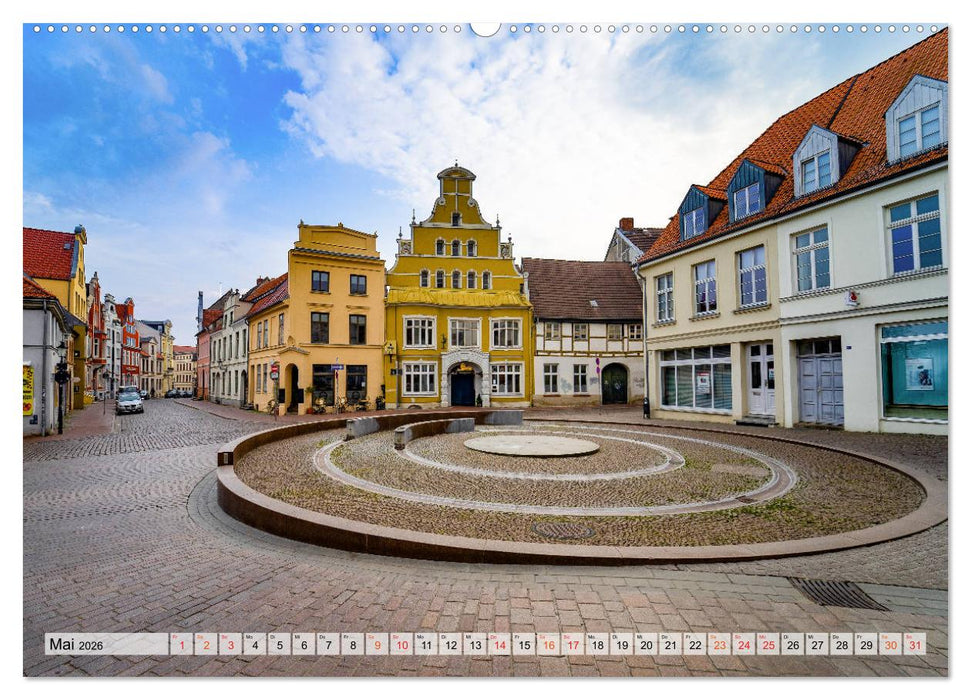Click the year 2026 next to Mai
This screenshot has width=971, height=700.
coord(89,645)
